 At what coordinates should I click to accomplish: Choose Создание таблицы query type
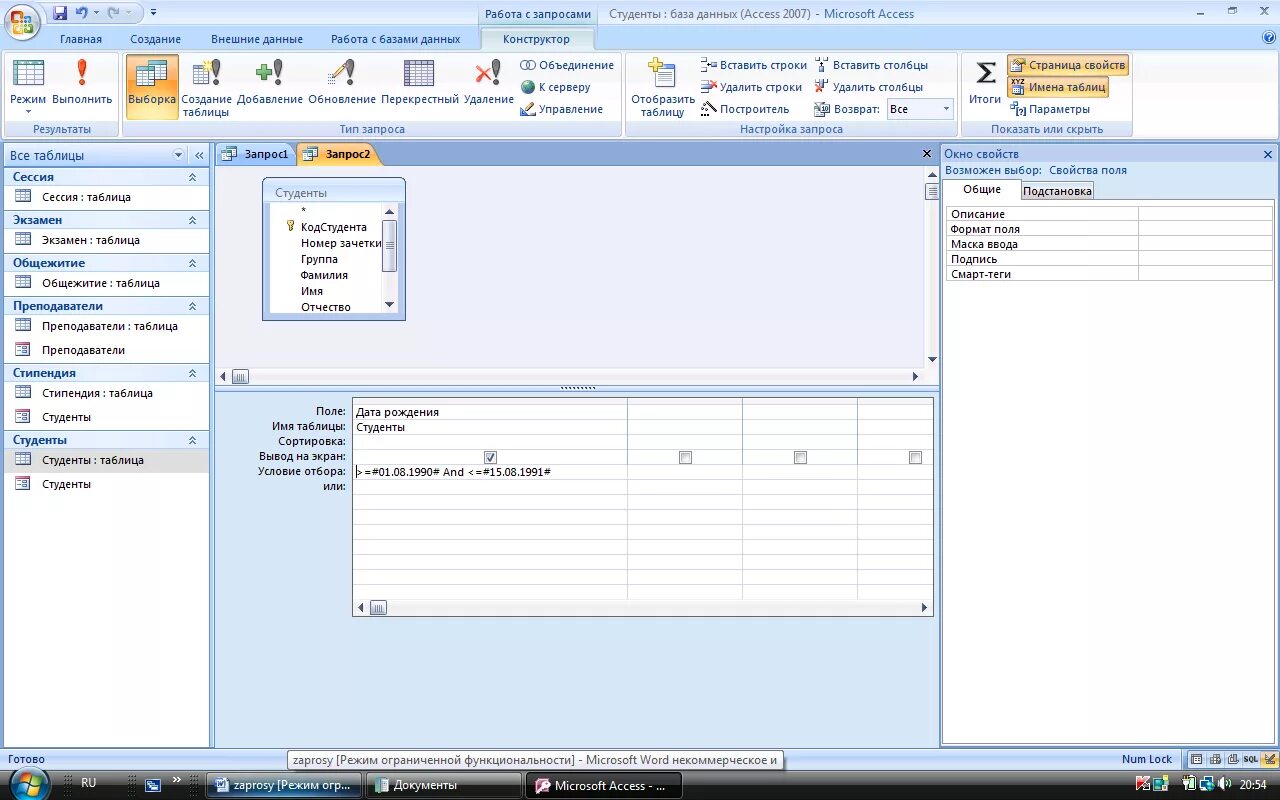(x=206, y=88)
